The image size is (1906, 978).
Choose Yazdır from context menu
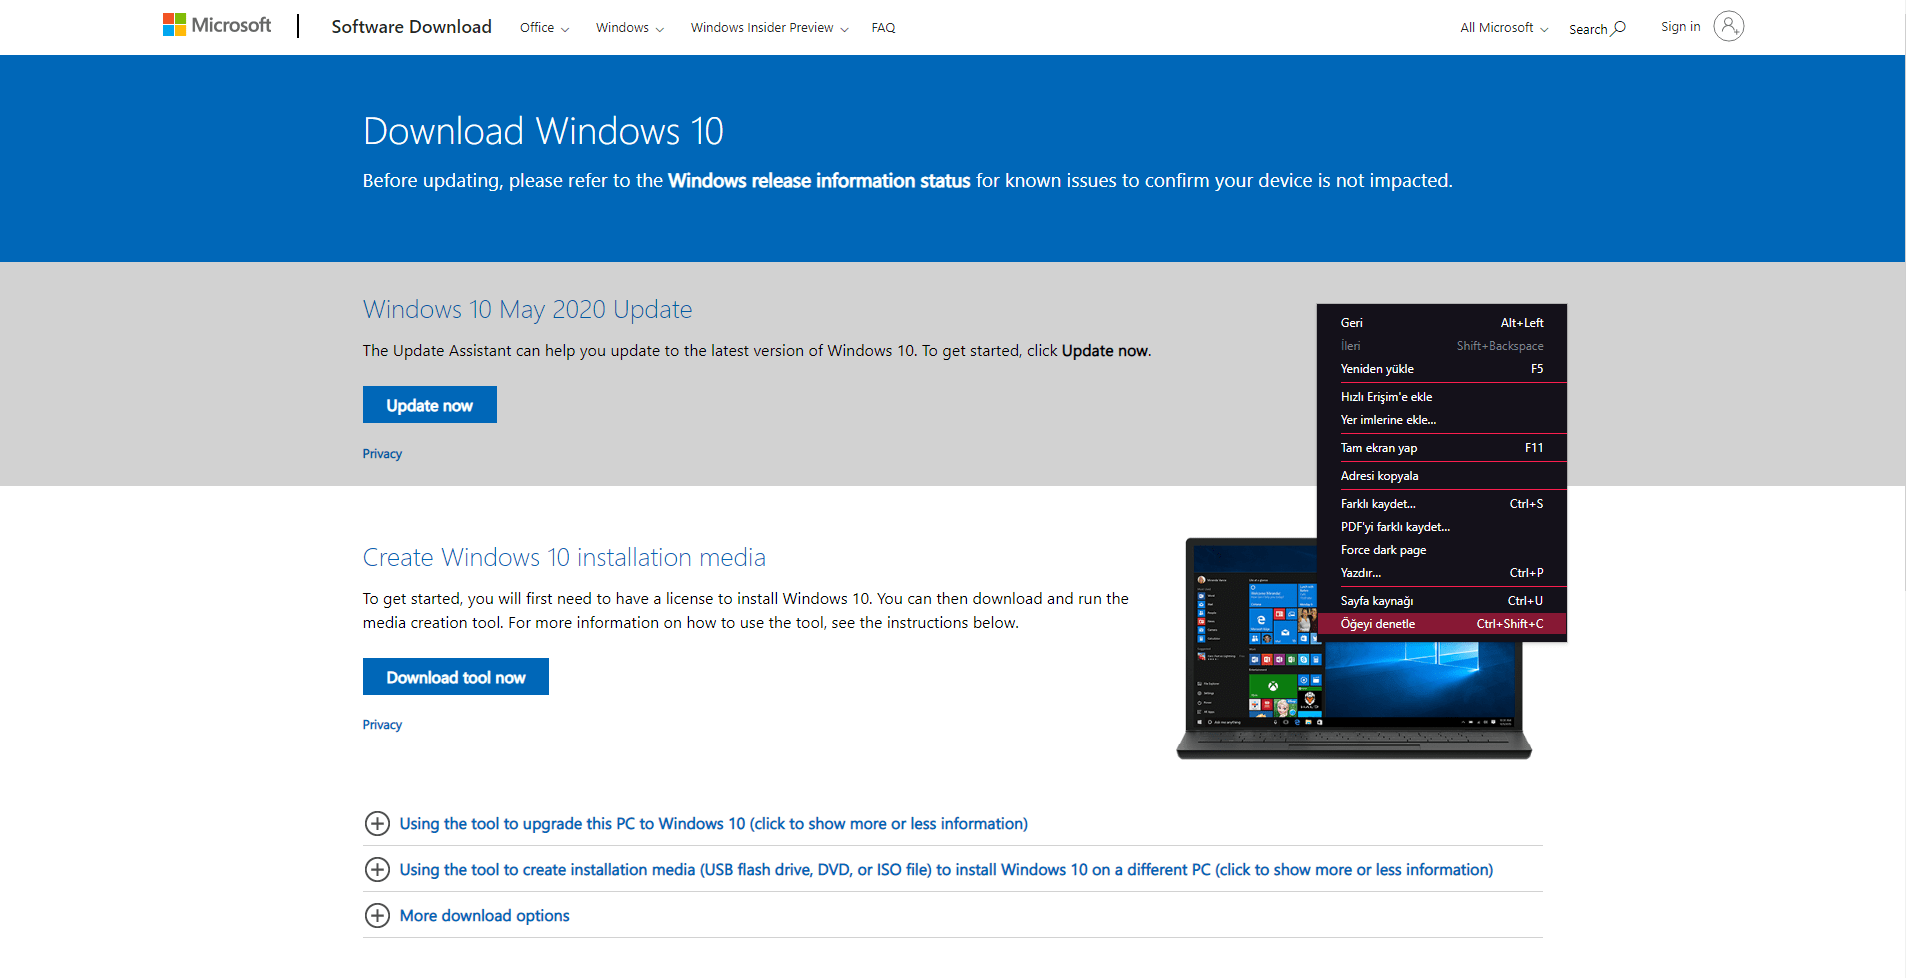click(x=1442, y=573)
